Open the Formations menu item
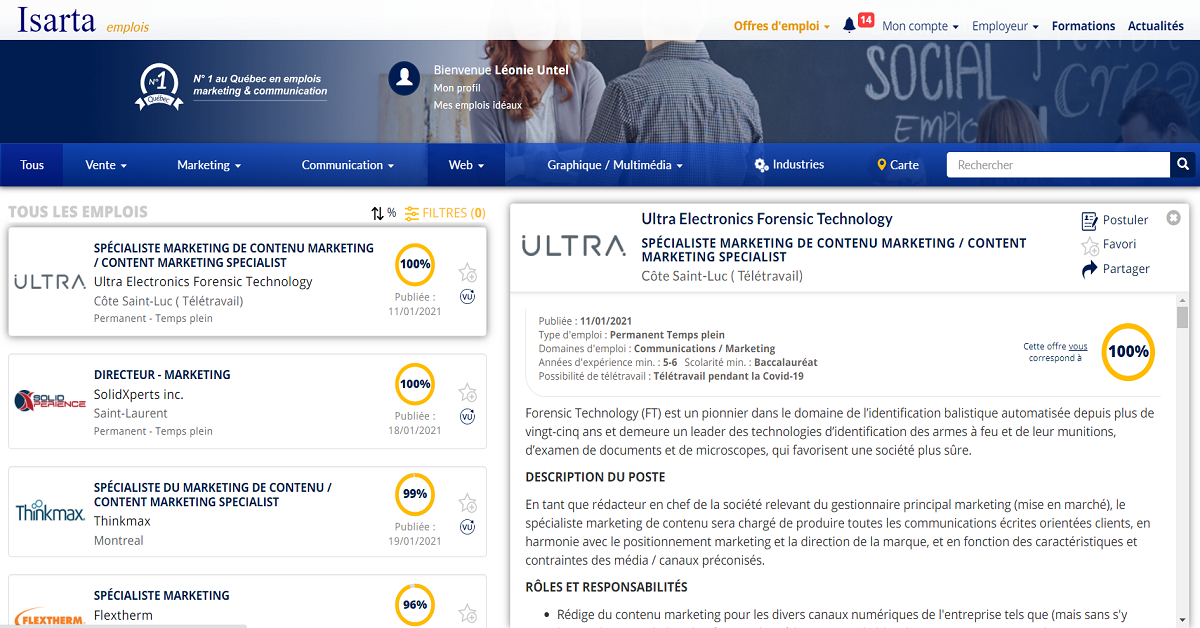Viewport: 1200px width, 628px height. click(1083, 26)
